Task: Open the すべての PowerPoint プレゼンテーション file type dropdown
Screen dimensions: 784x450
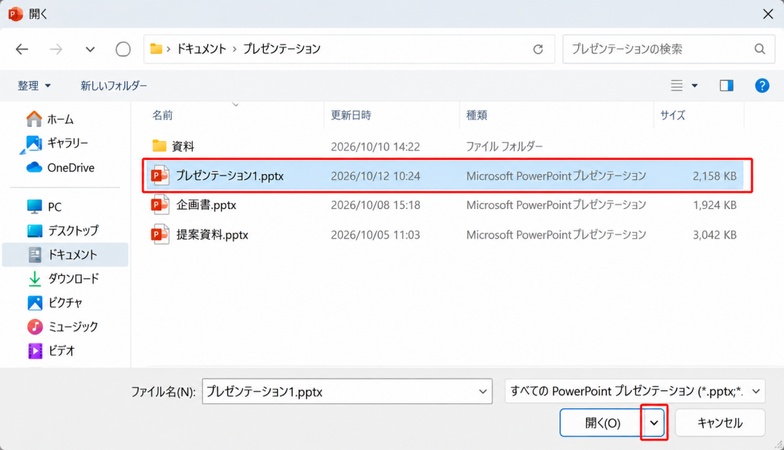Action: point(635,392)
